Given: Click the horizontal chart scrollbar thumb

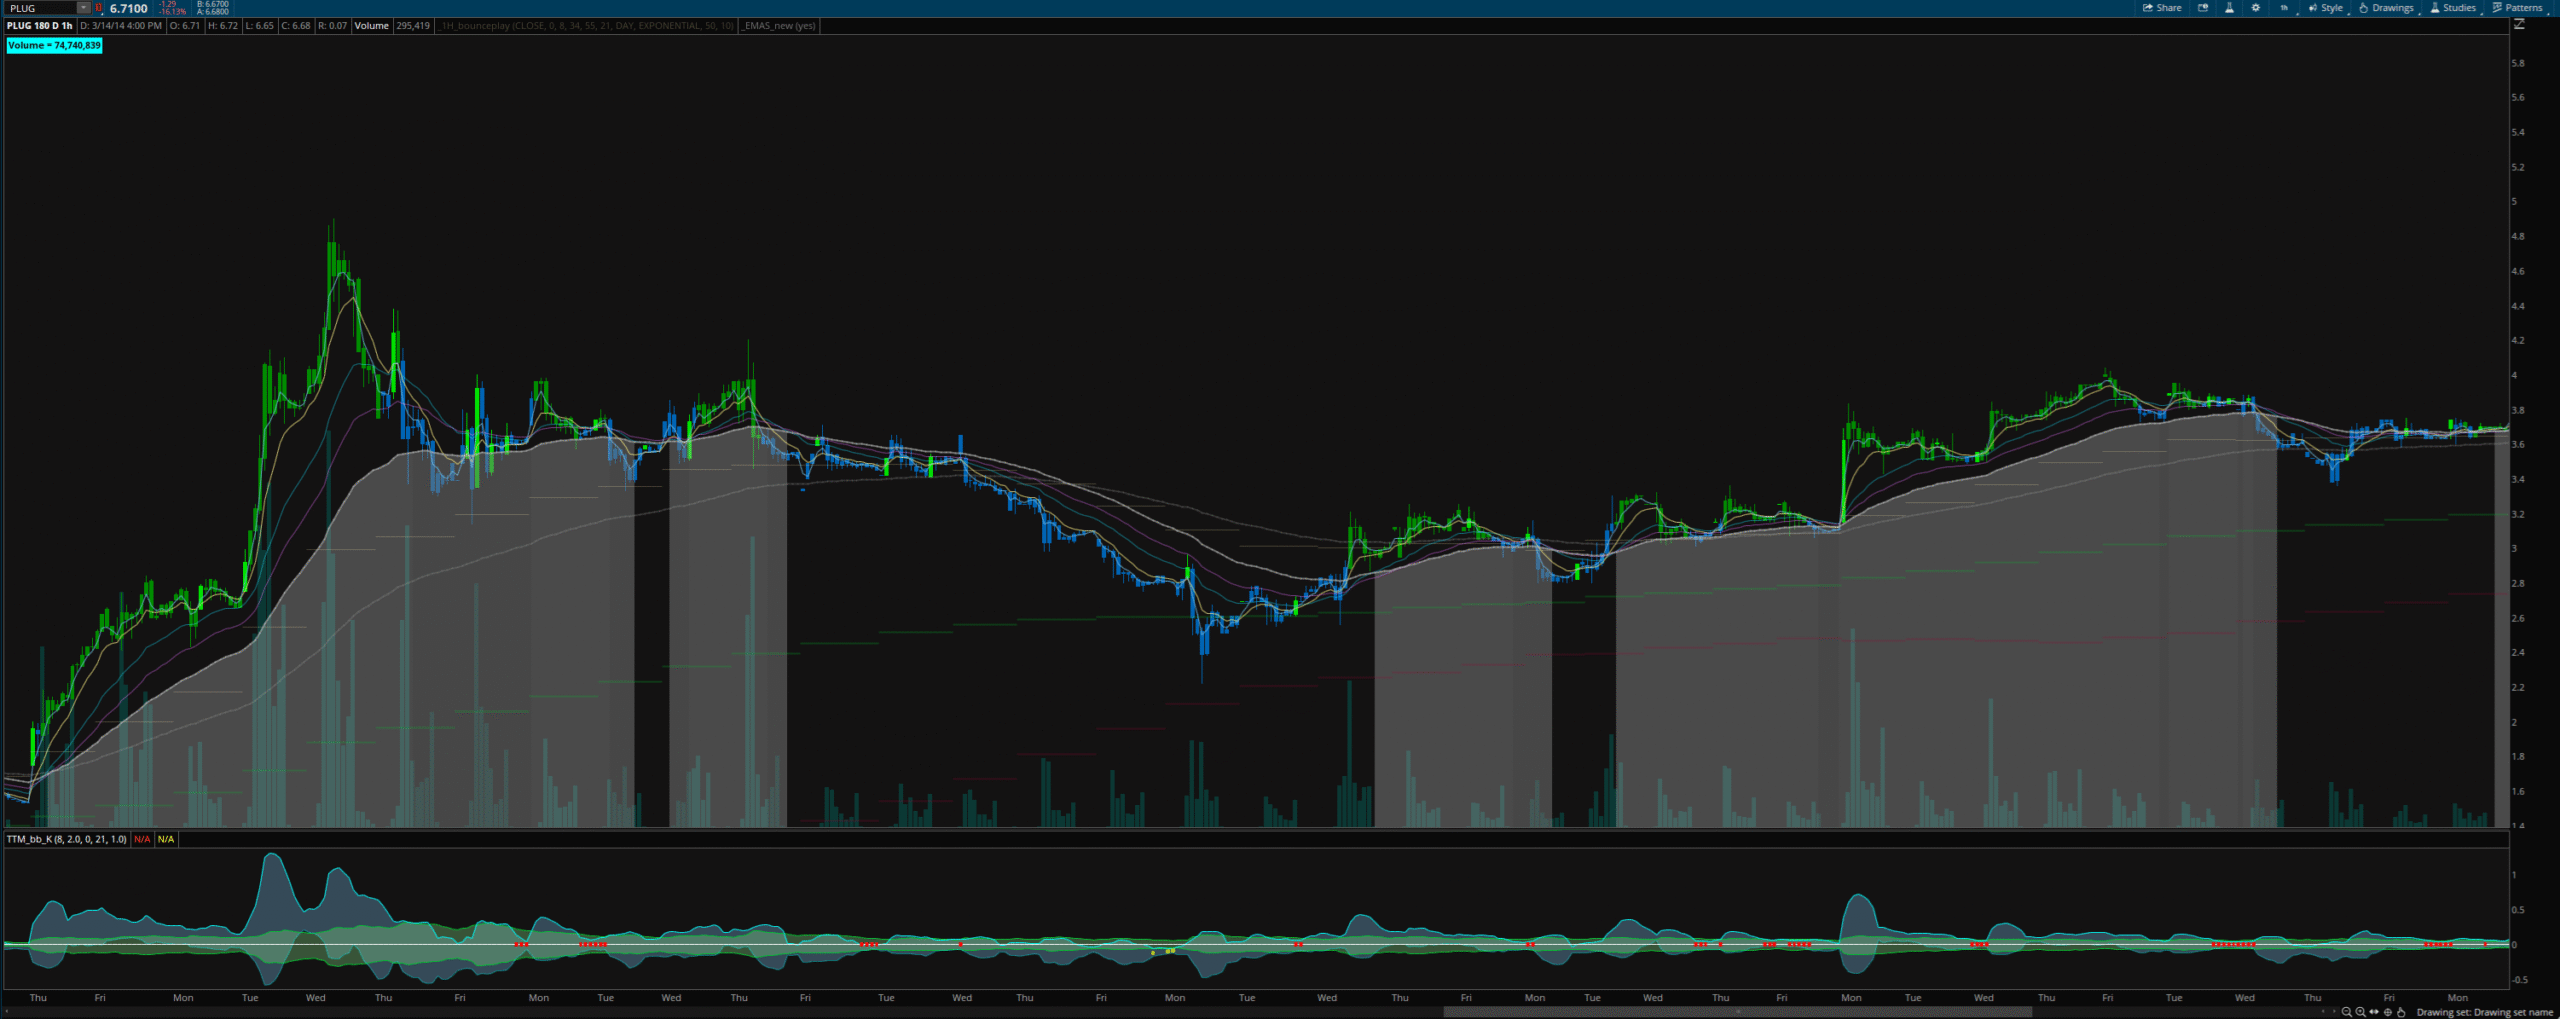Looking at the screenshot, I should click(1737, 1012).
